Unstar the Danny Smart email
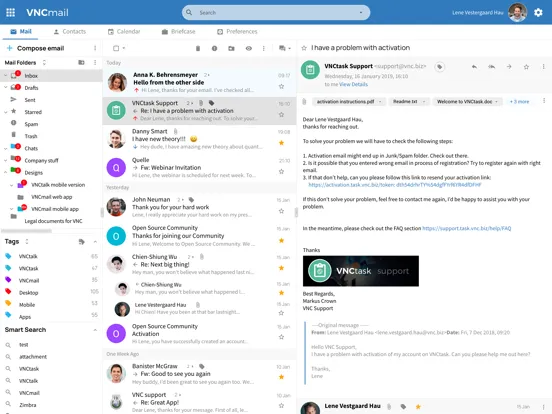The height and width of the screenshot is (414, 552). pos(281,143)
